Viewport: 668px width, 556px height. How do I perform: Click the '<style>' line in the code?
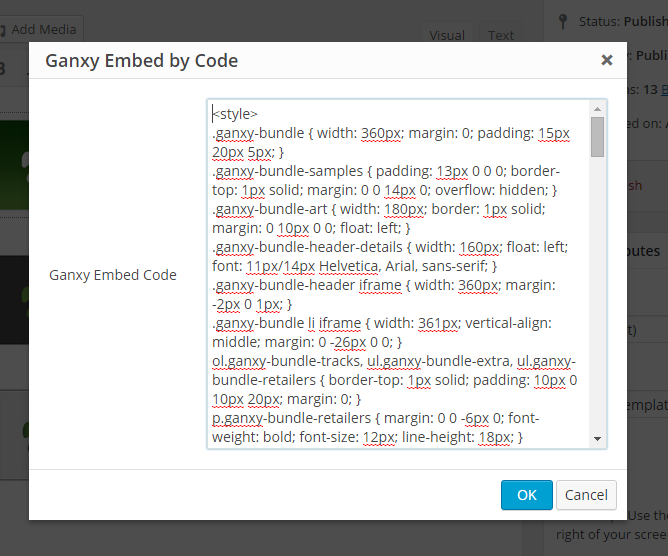(235, 114)
